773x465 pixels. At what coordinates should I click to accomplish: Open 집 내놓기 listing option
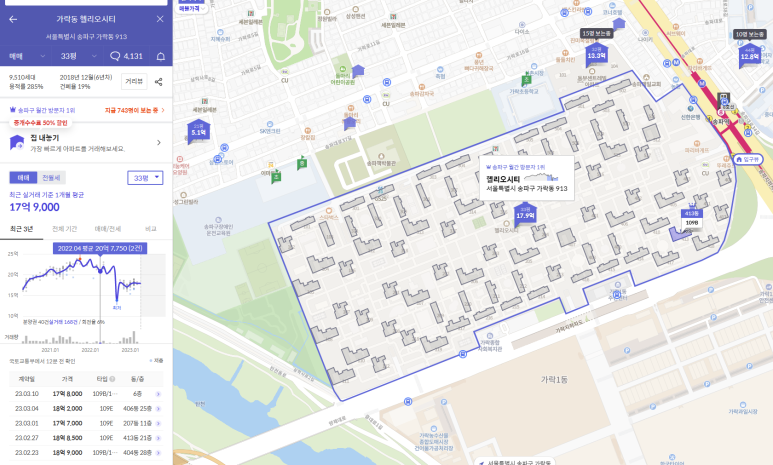pos(86,143)
